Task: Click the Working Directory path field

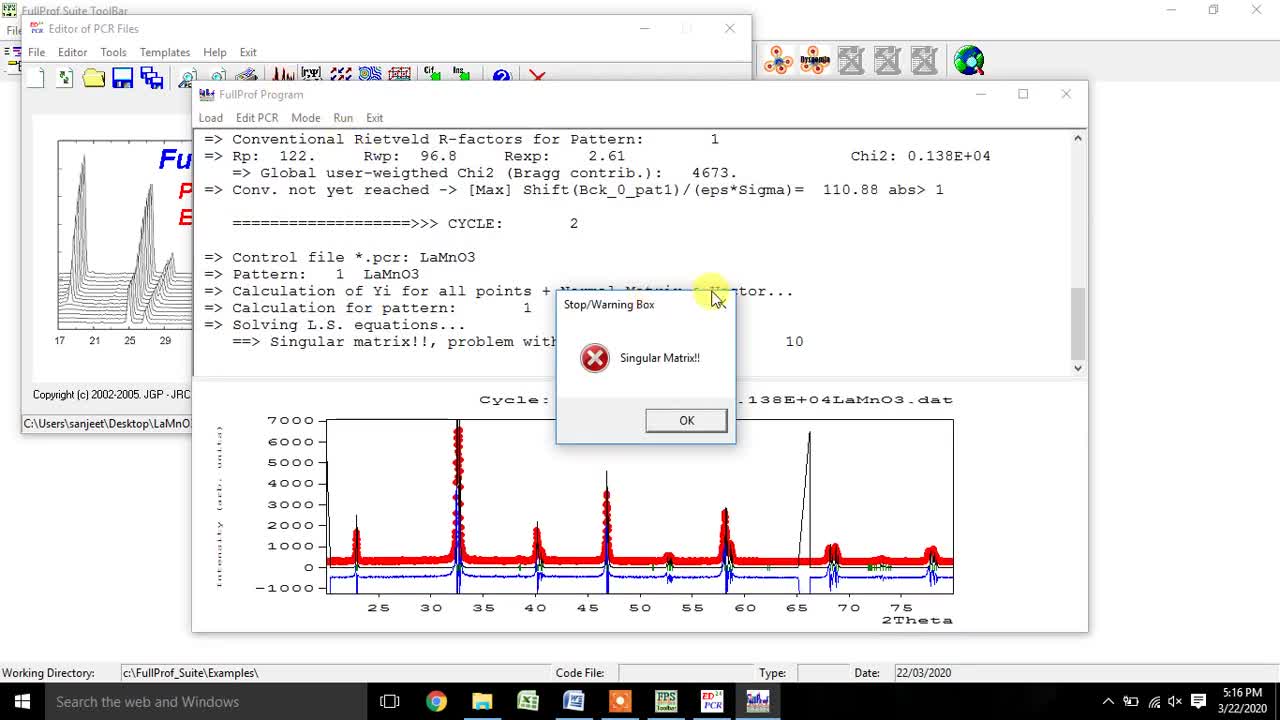Action: pyautogui.click(x=335, y=673)
